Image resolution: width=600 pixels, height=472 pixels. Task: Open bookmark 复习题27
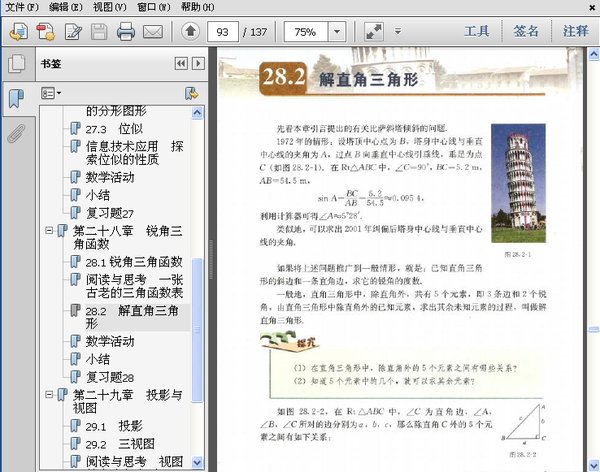point(109,213)
